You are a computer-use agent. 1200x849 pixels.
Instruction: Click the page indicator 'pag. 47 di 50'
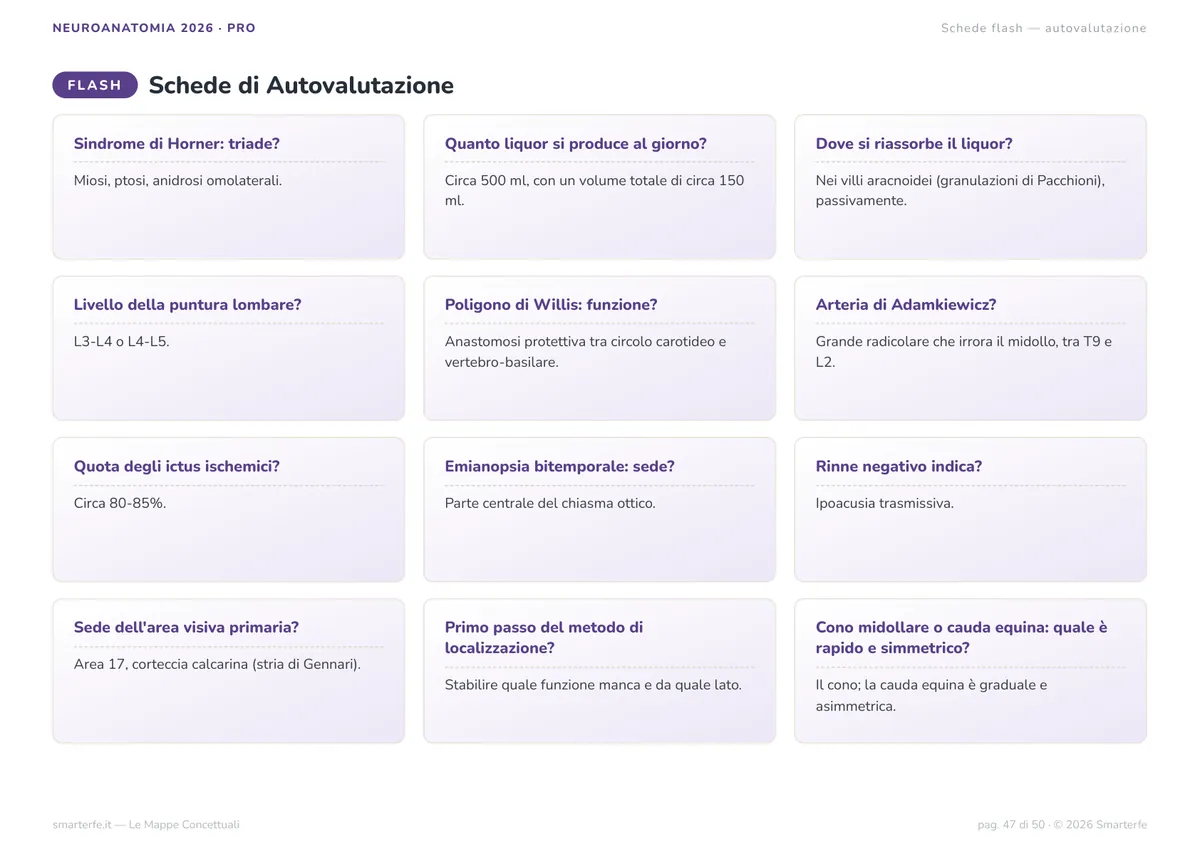(x=1011, y=825)
